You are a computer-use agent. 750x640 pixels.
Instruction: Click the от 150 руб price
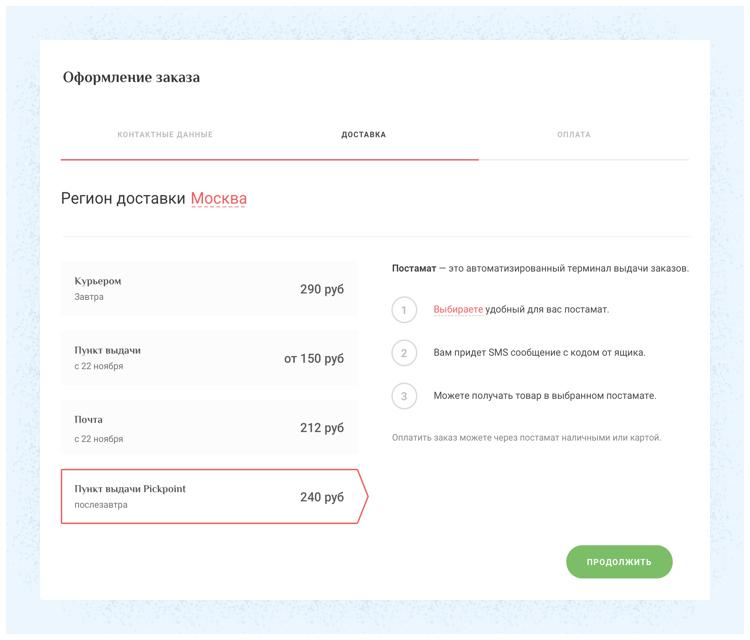(x=314, y=358)
